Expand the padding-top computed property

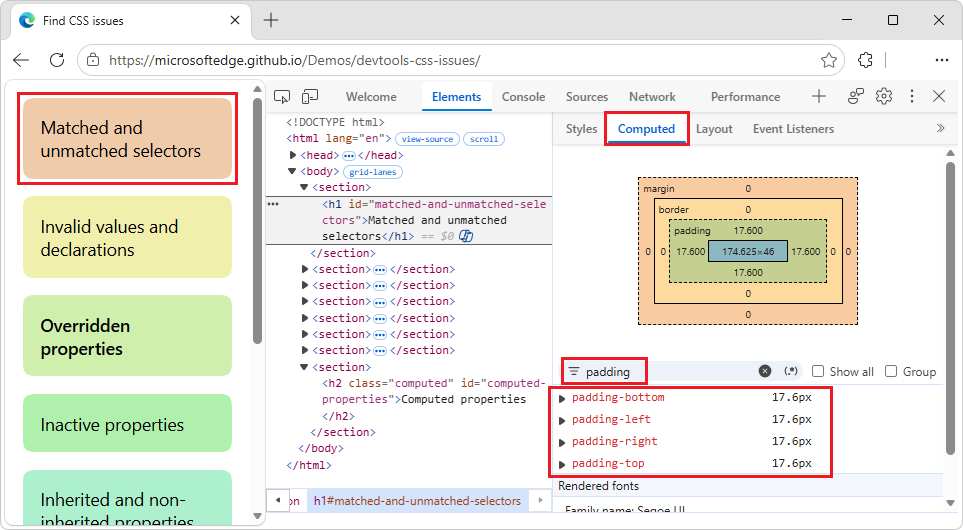tap(562, 464)
